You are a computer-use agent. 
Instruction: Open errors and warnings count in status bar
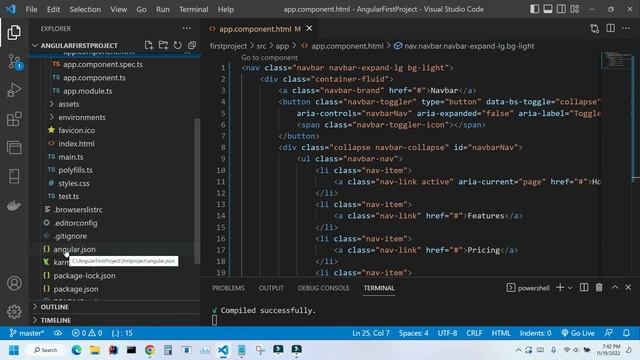point(87,333)
